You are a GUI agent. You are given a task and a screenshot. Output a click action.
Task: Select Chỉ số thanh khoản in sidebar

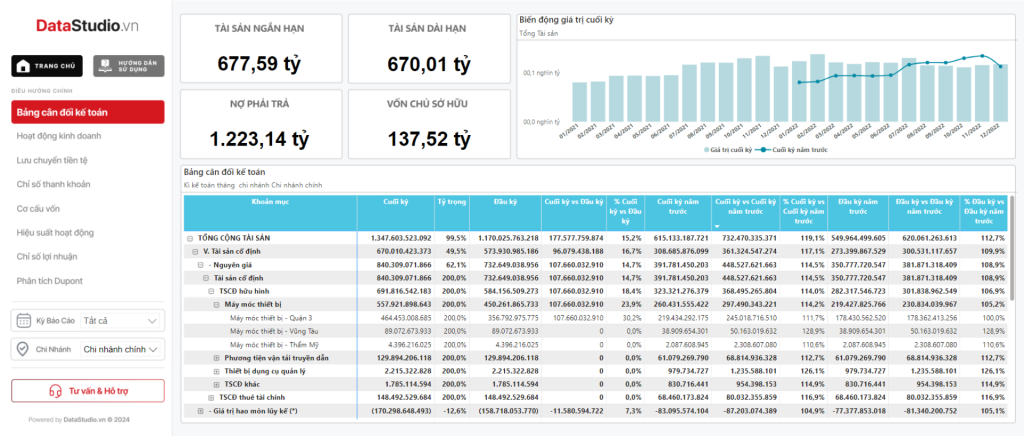[53, 184]
